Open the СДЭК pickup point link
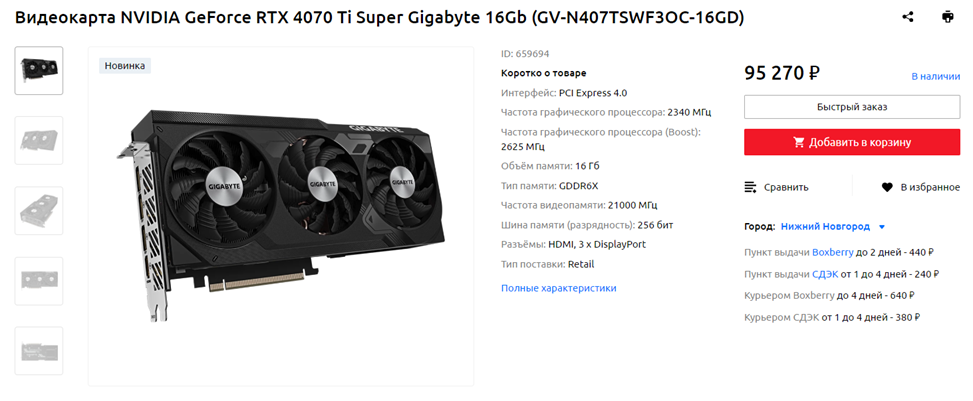This screenshot has width=973, height=401. click(x=825, y=274)
